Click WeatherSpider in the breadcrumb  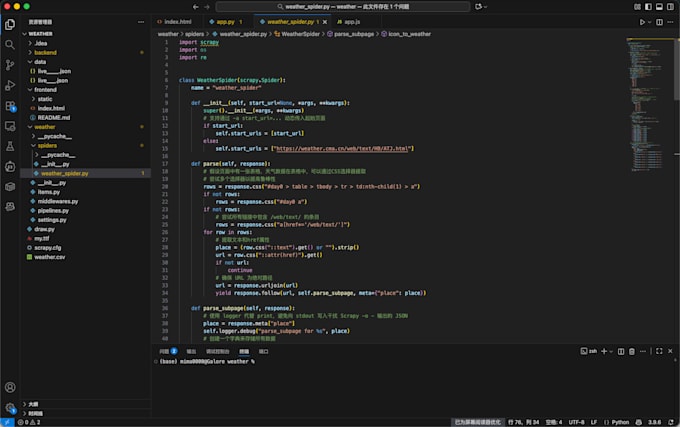coord(300,34)
